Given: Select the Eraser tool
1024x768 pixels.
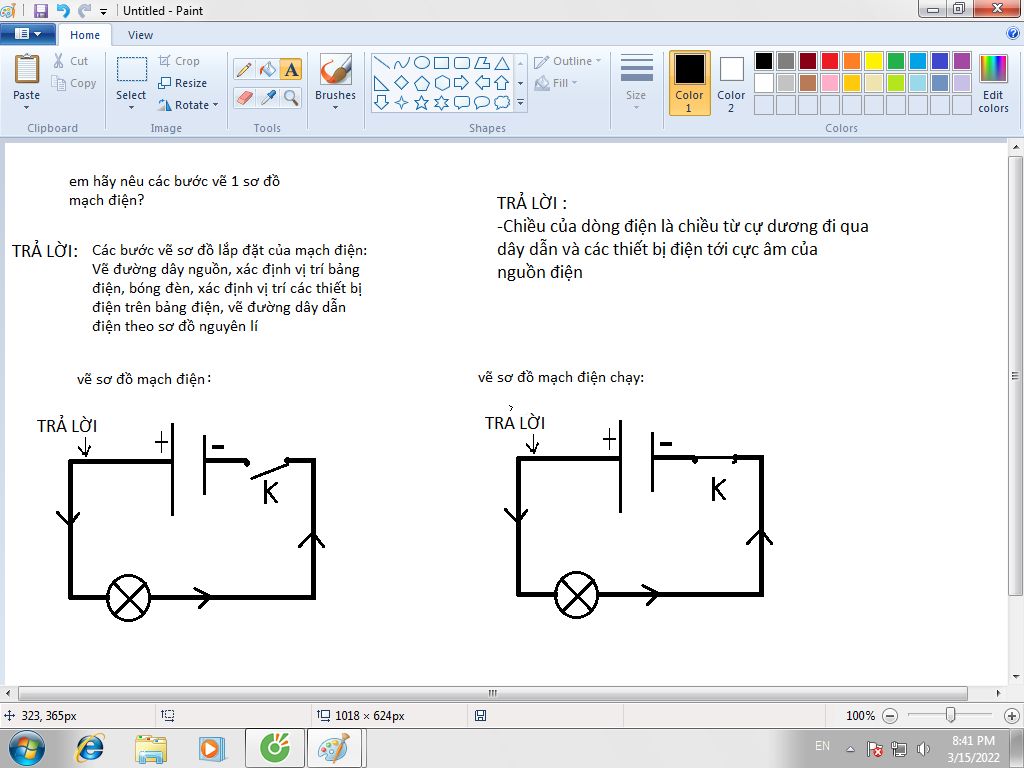Looking at the screenshot, I should [244, 98].
